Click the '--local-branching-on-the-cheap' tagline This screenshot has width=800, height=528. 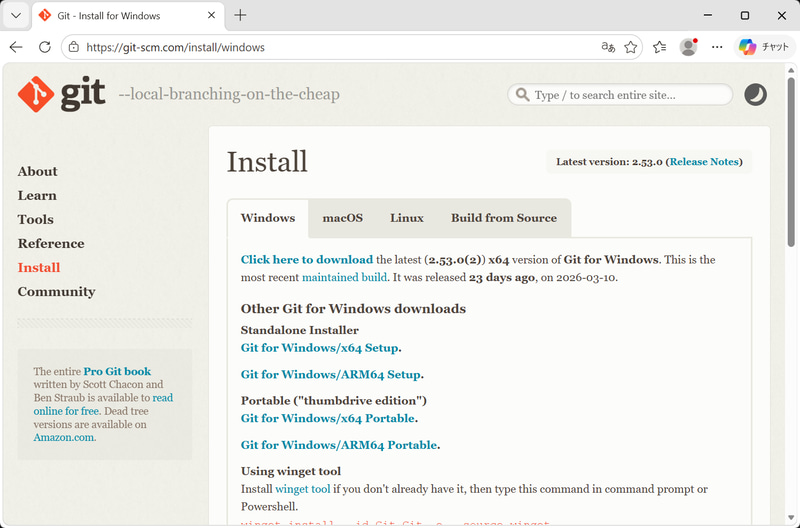(229, 94)
